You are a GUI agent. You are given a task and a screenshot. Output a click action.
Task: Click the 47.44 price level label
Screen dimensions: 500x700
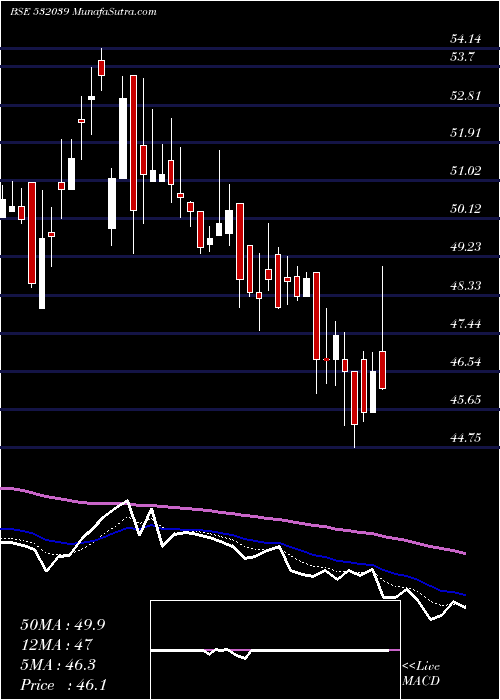coord(466,324)
